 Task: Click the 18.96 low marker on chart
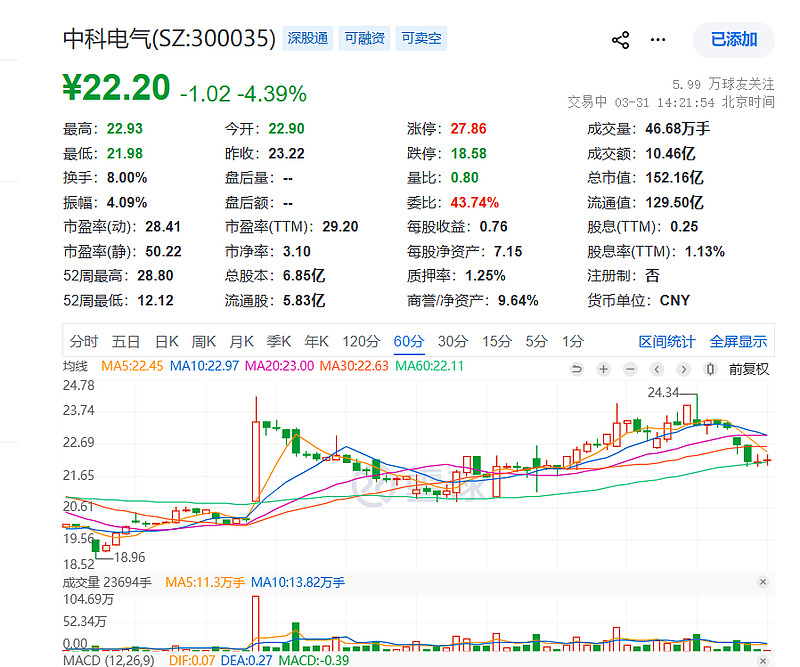coord(130,557)
